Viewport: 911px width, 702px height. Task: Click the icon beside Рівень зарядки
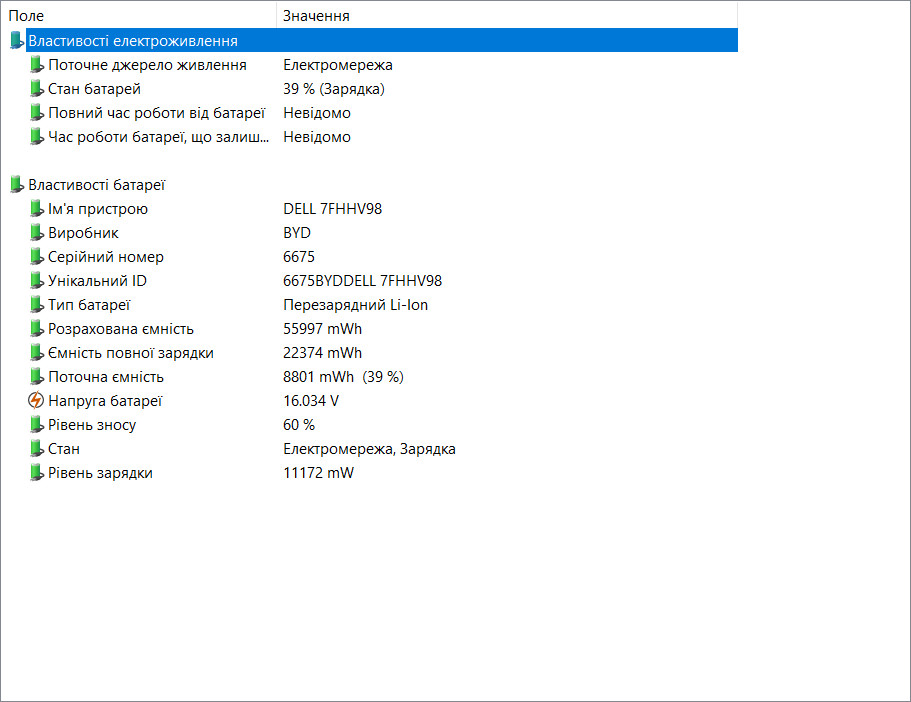[x=37, y=473]
